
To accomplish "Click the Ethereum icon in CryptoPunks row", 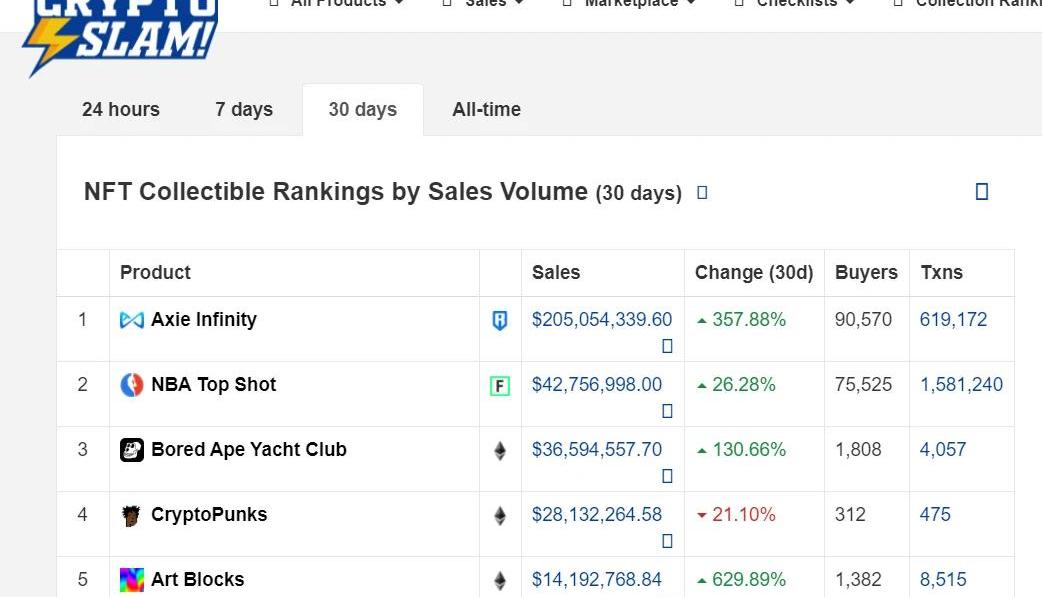I will [x=500, y=516].
